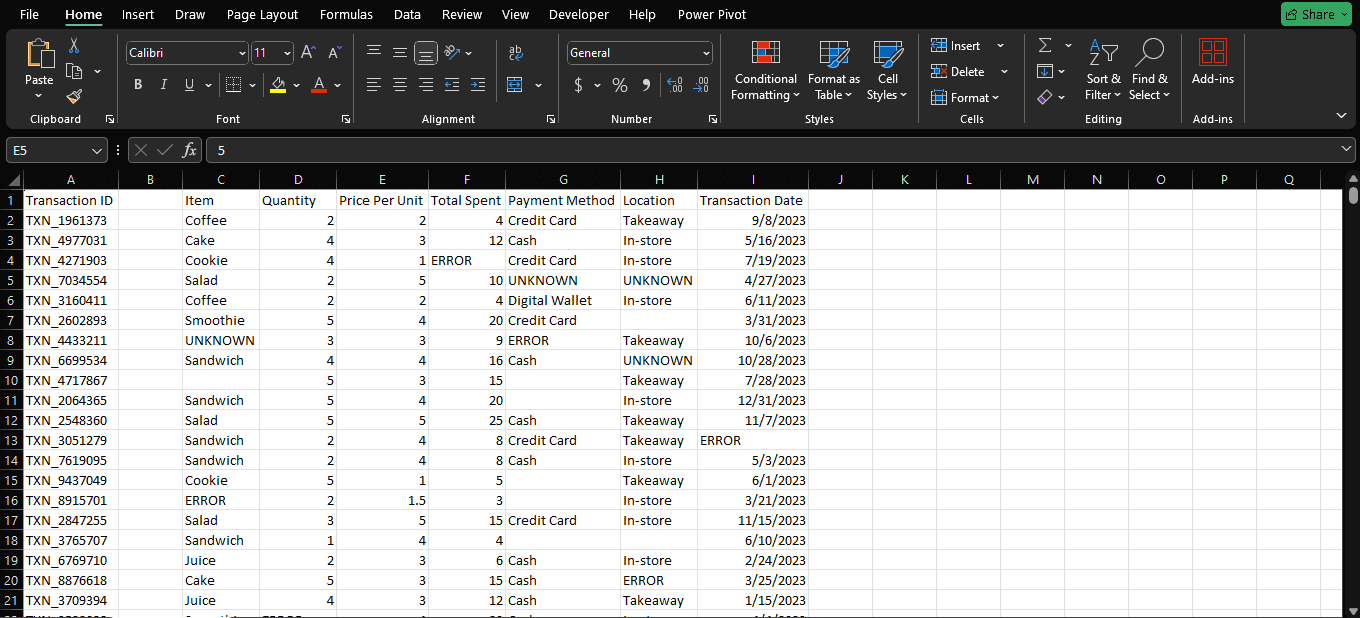Open the Font dialog launcher
Screen dimensions: 1360x618
[346, 119]
